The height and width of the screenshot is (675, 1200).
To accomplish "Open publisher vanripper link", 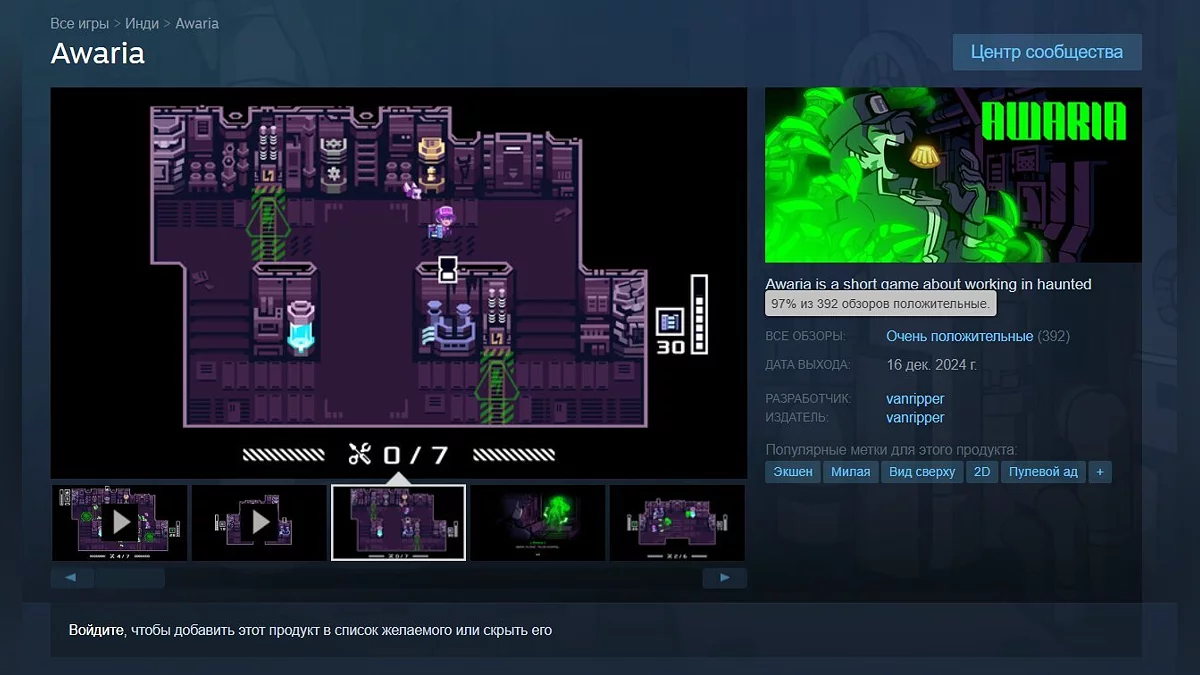I will 915,417.
